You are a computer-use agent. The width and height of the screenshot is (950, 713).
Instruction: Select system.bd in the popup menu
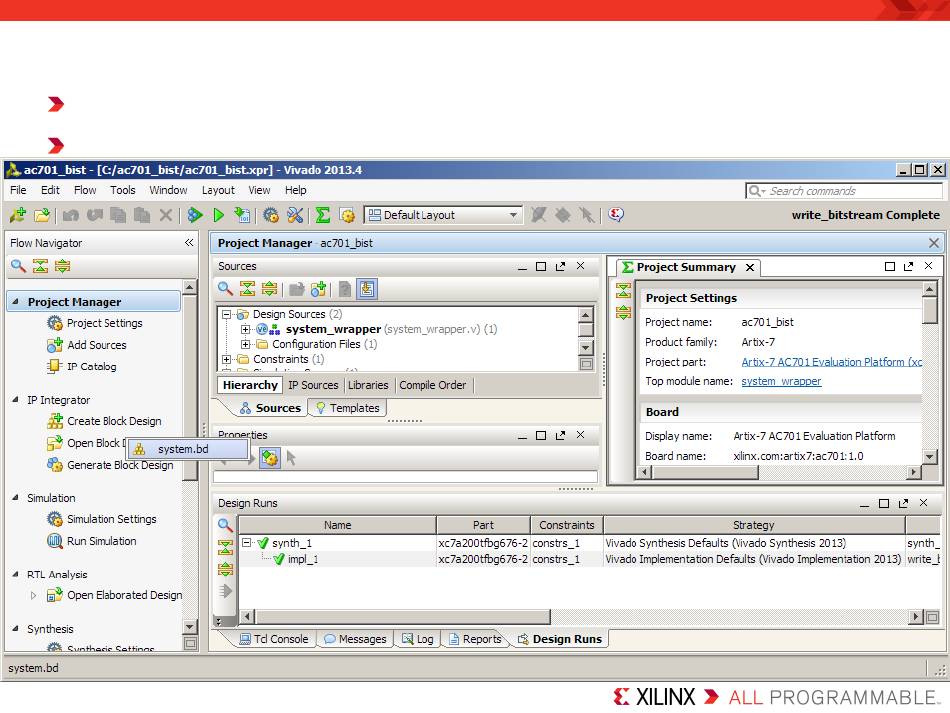(x=188, y=449)
